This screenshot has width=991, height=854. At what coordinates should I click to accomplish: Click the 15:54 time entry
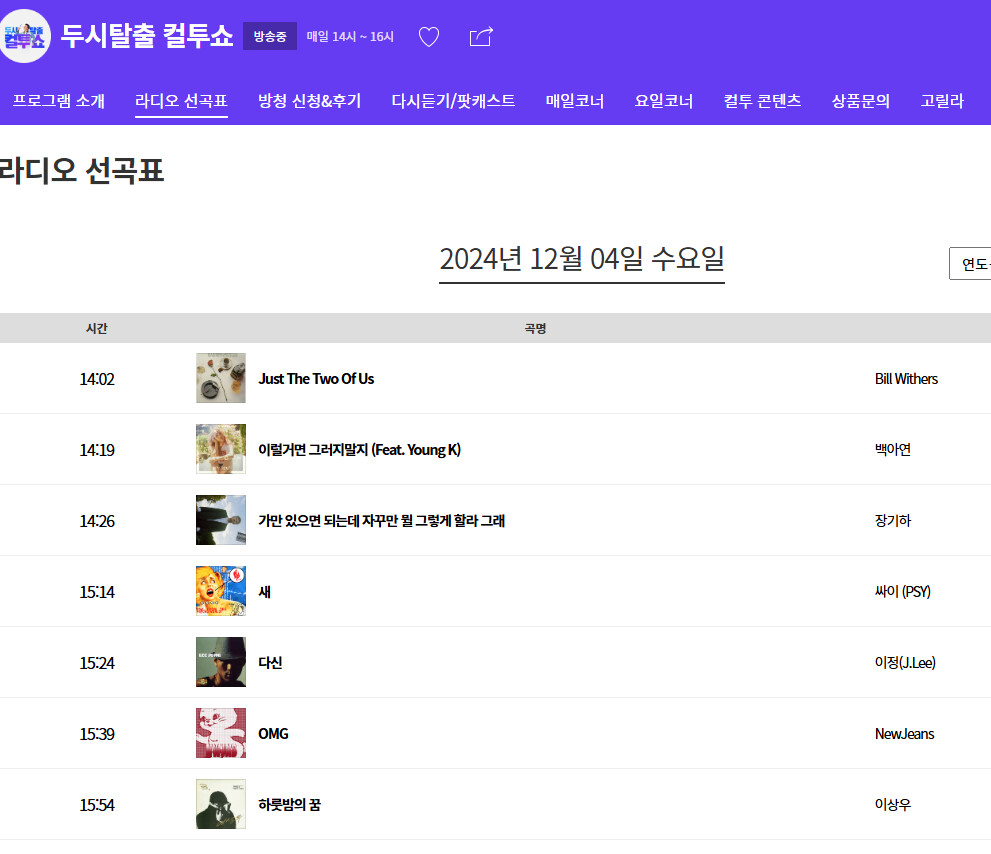97,805
